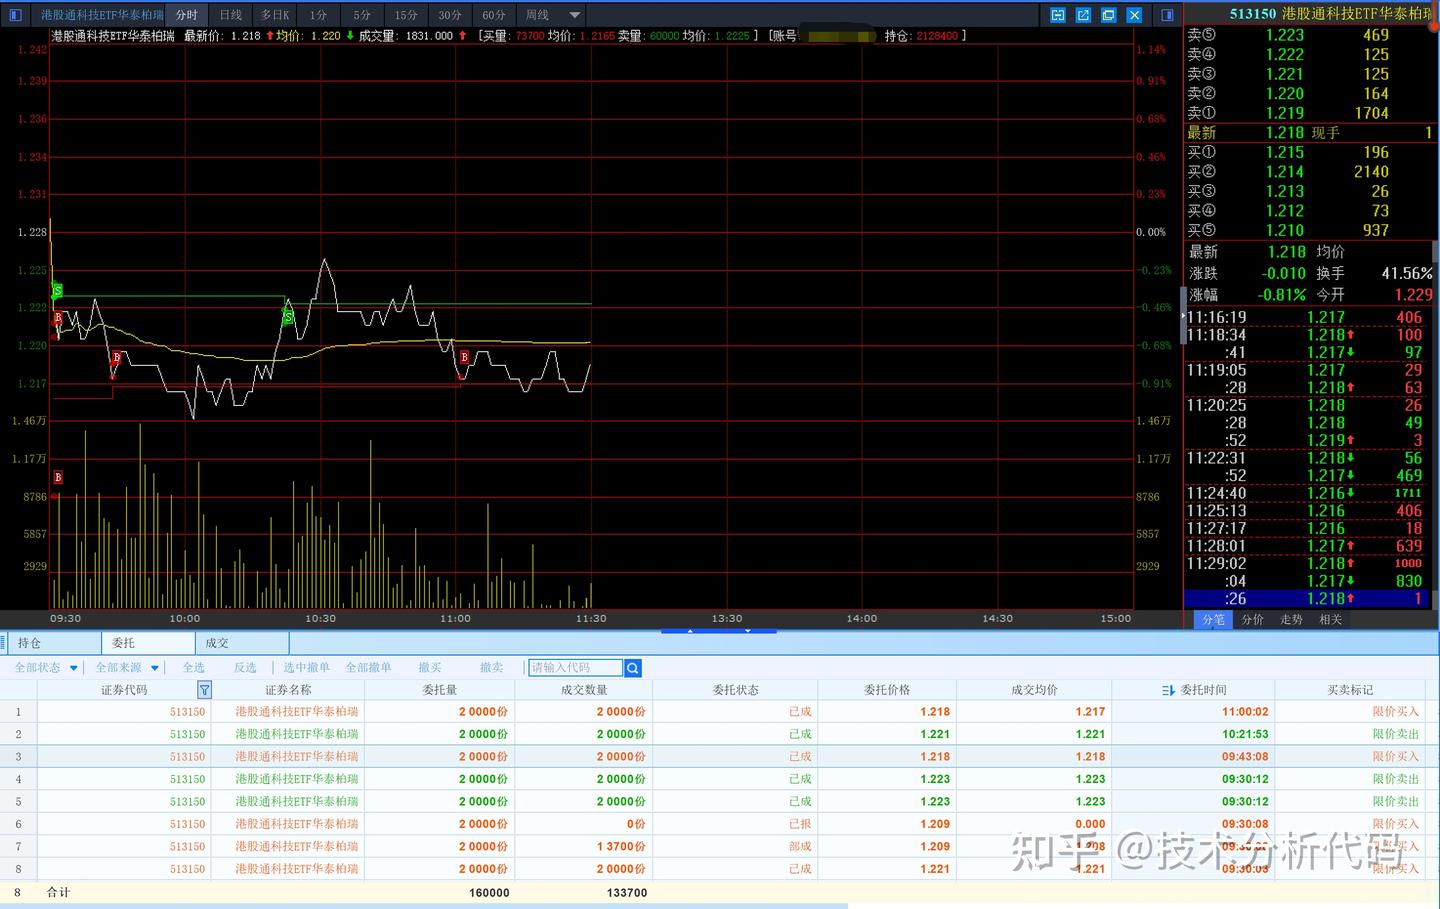Click the 全选 select all button
Image resolution: width=1440 pixels, height=909 pixels.
194,668
